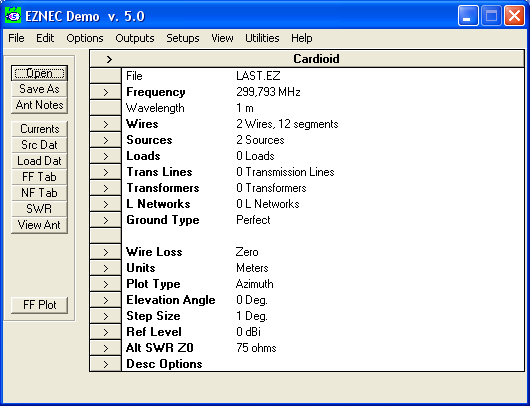The height and width of the screenshot is (406, 530).
Task: Open the File menu
Action: (x=16, y=38)
